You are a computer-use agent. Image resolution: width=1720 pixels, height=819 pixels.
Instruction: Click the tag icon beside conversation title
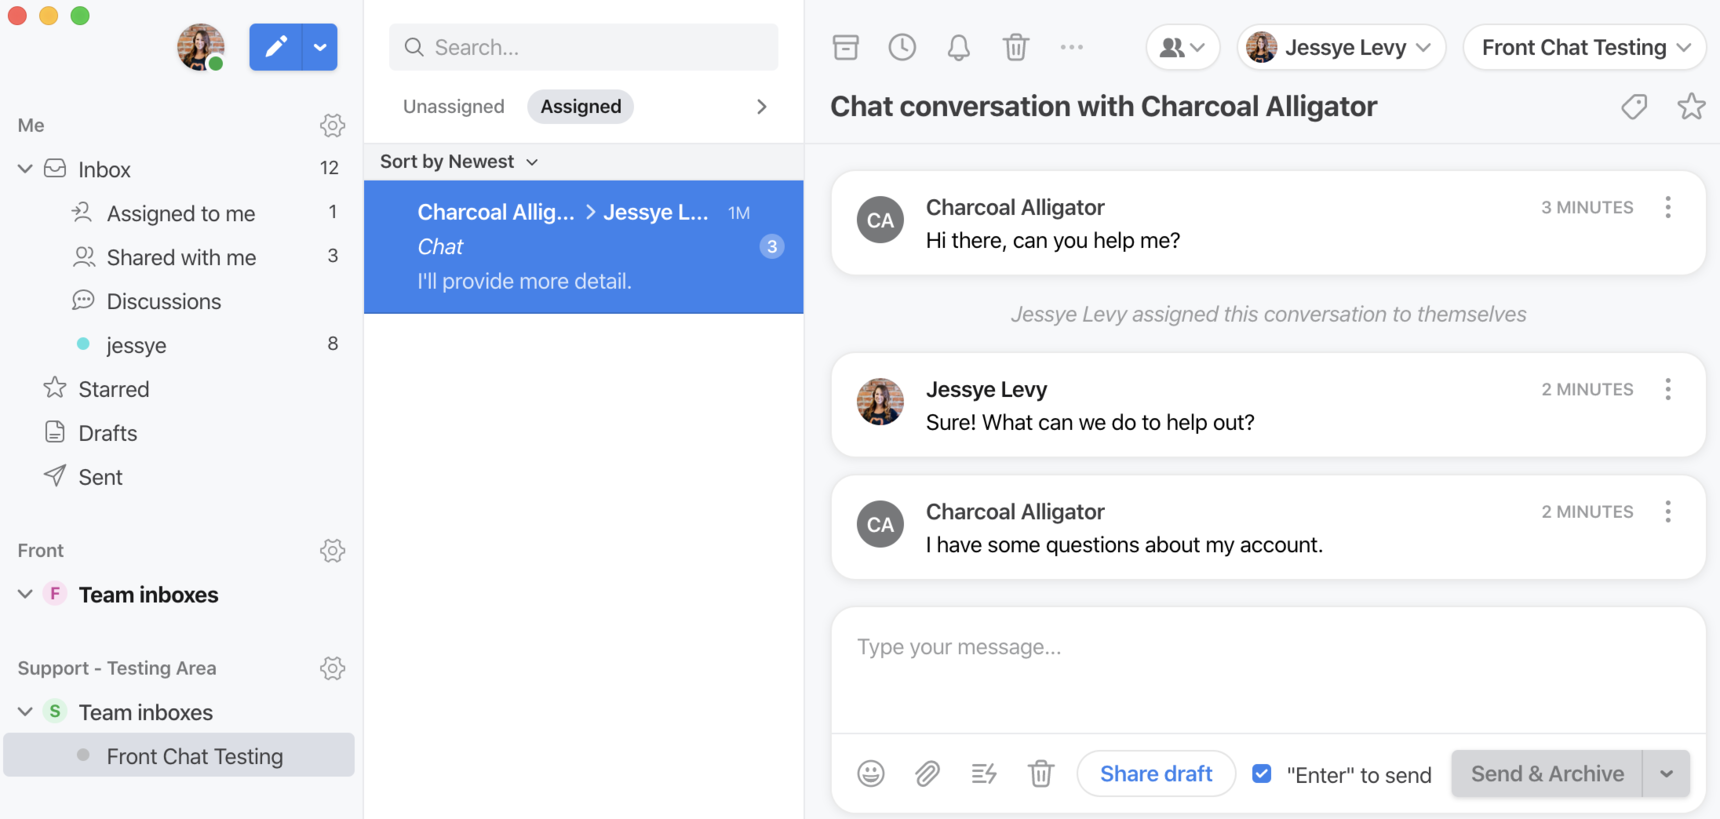coord(1634,106)
